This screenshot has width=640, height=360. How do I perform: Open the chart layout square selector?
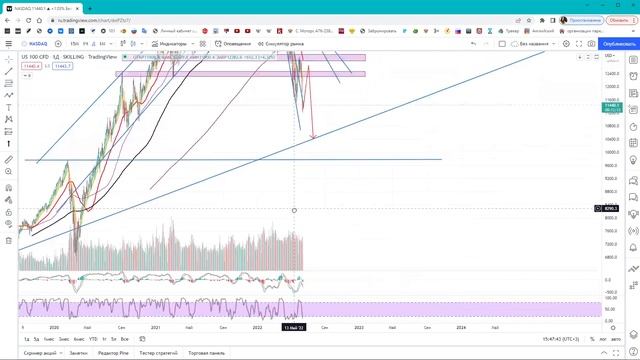click(x=502, y=44)
